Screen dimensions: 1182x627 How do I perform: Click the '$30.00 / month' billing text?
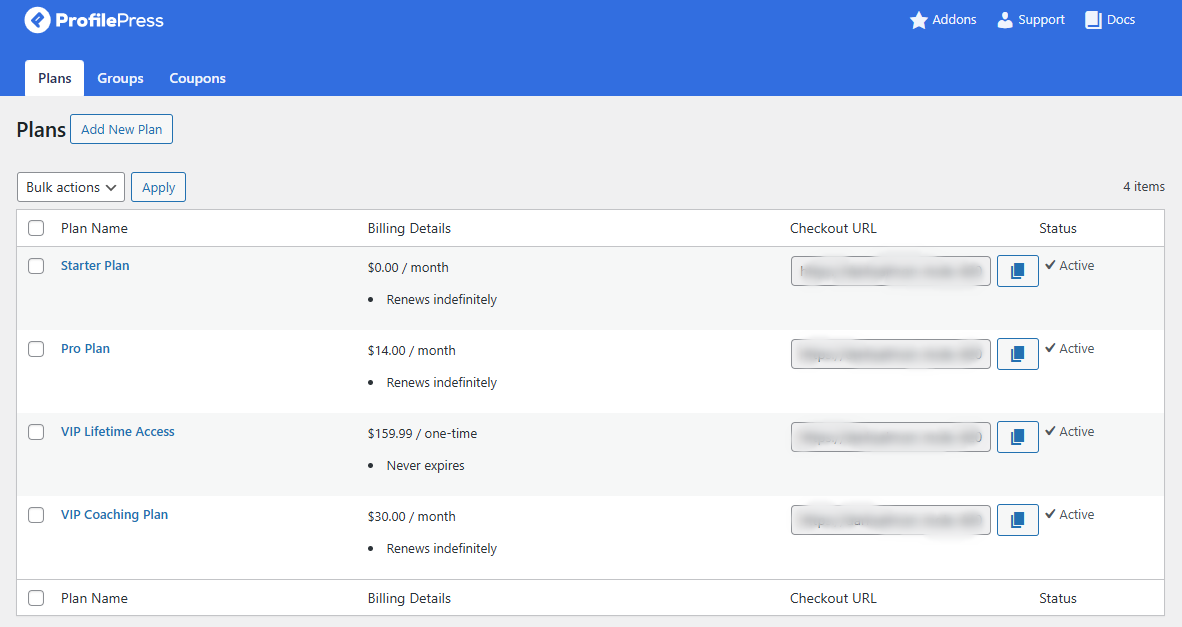pos(412,516)
